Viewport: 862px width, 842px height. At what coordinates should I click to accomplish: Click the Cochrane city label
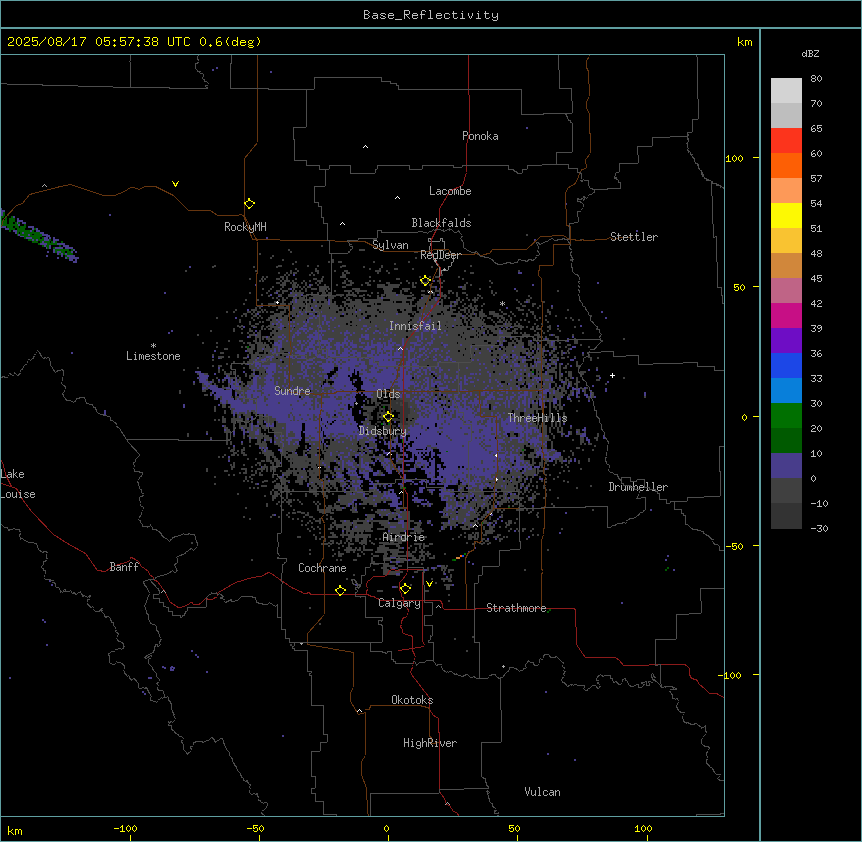322,568
